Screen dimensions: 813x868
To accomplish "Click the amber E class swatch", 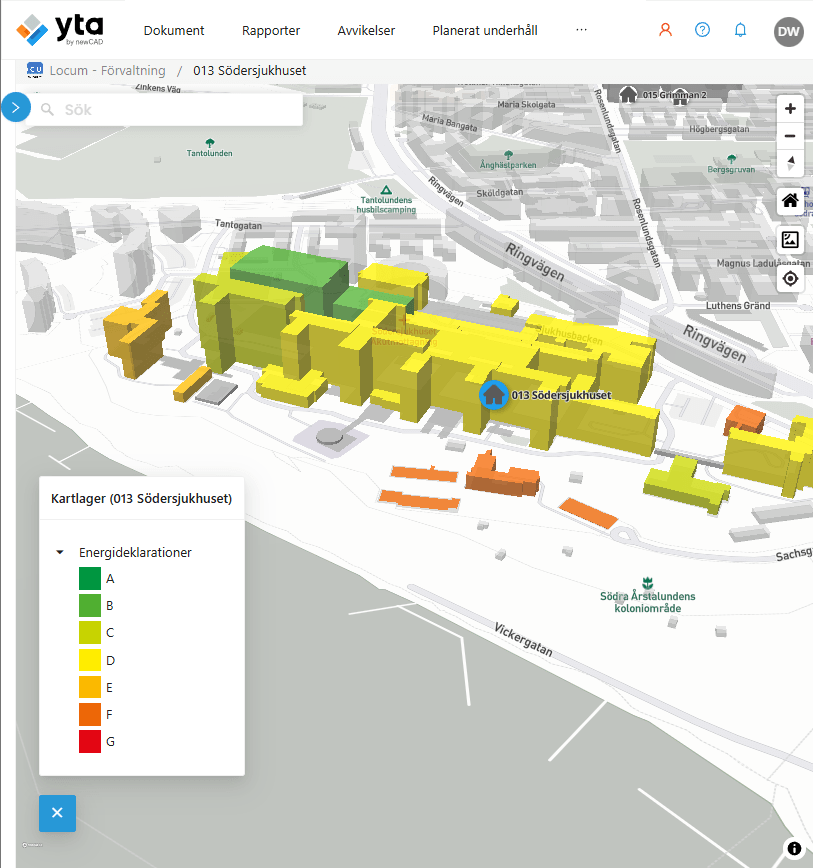I will pyautogui.click(x=90, y=687).
